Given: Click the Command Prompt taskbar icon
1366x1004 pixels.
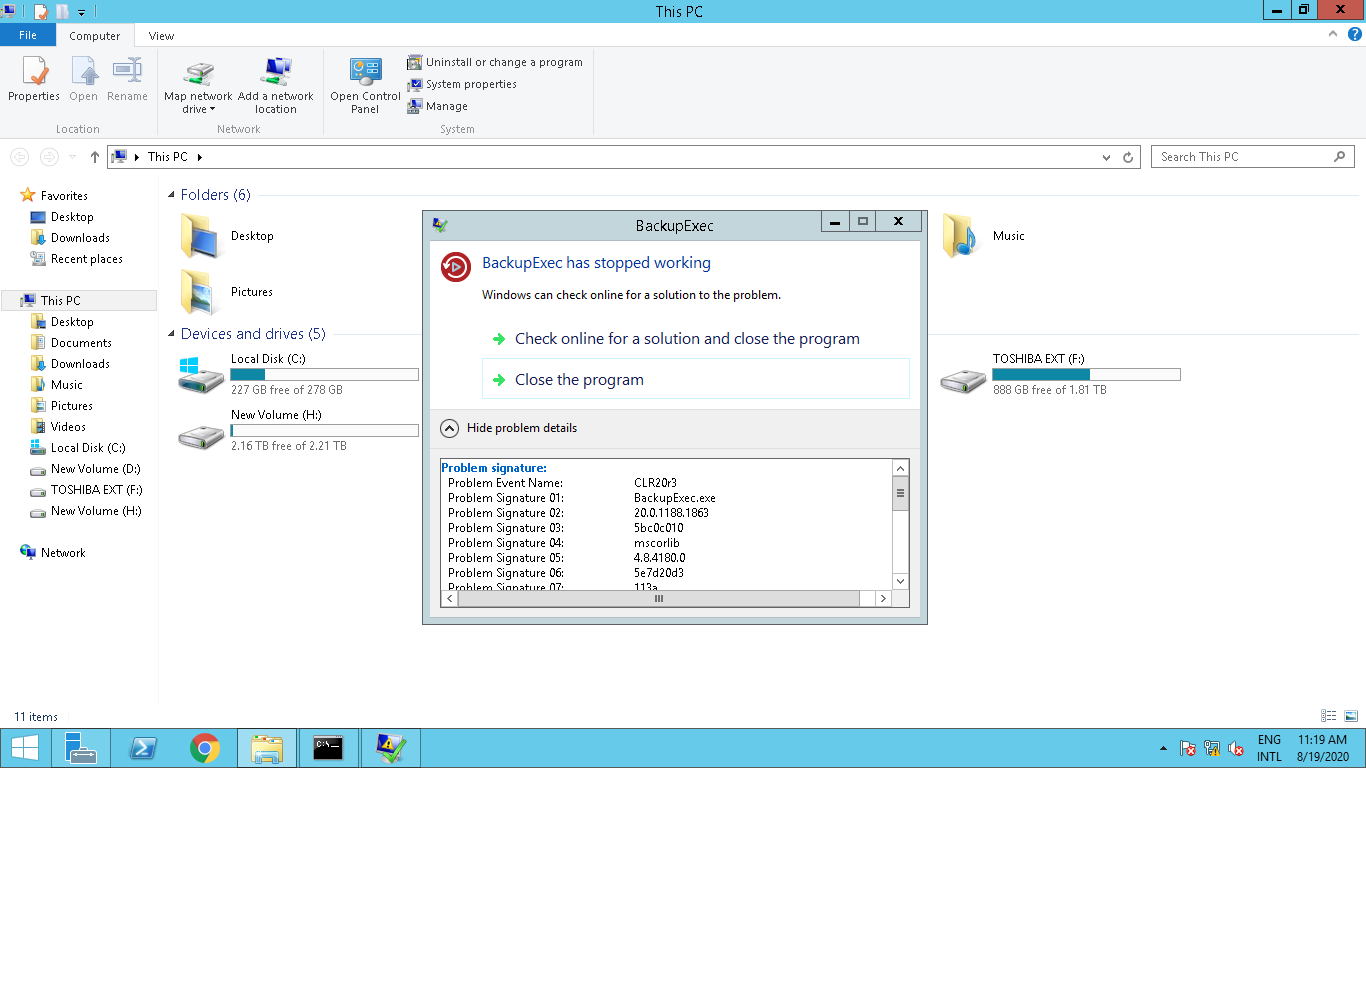Looking at the screenshot, I should [328, 748].
